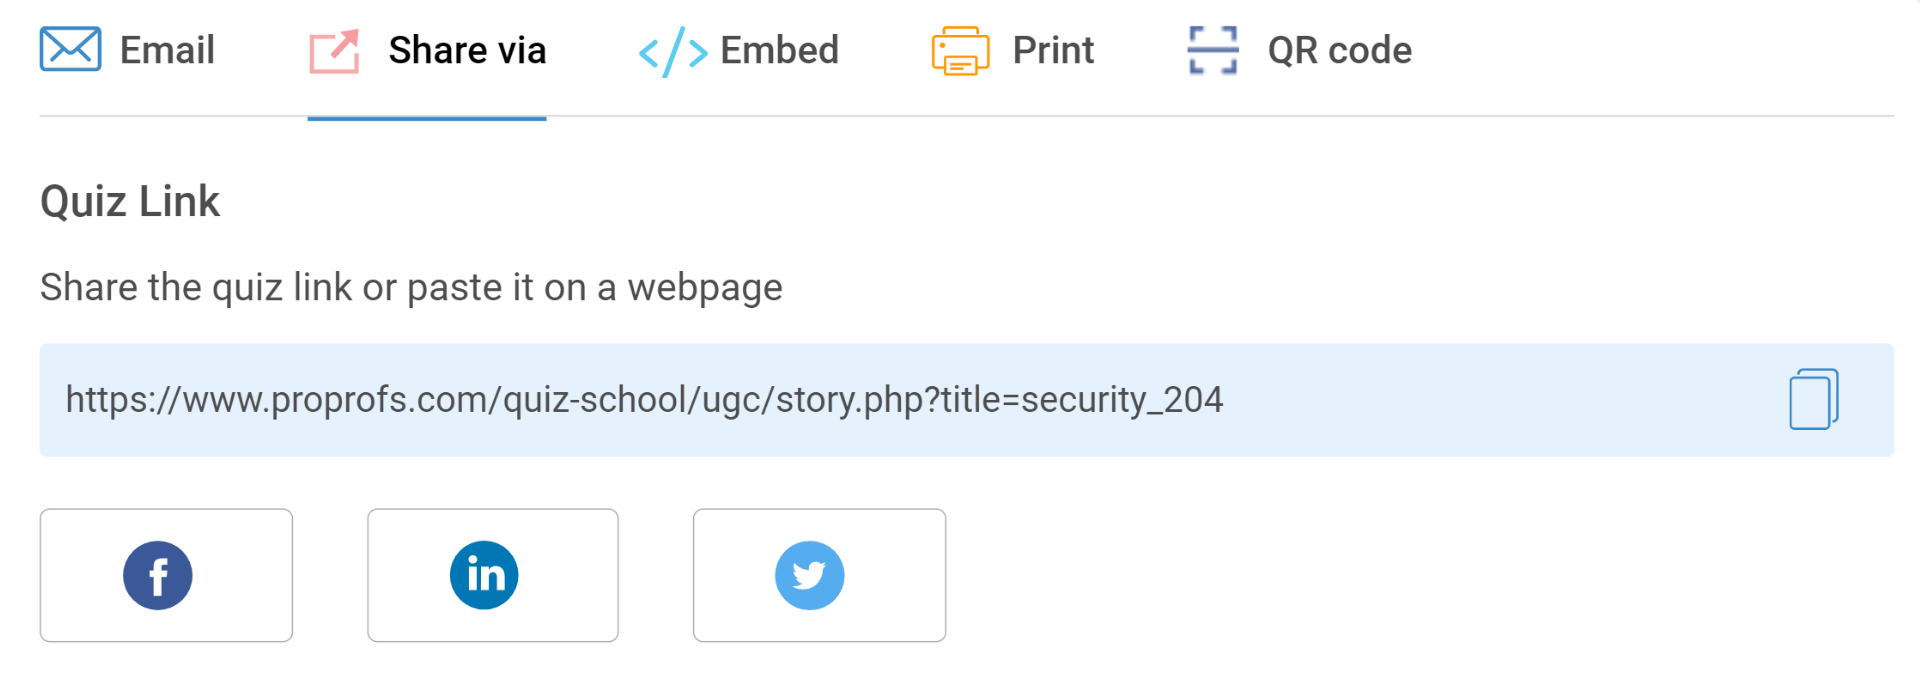Screen dimensions: 1920x680
Task: Open the Embed tab label
Action: (x=779, y=50)
